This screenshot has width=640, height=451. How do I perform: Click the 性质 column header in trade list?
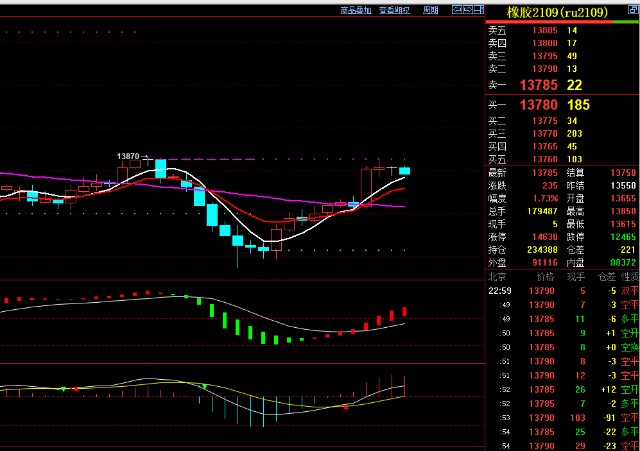click(629, 275)
